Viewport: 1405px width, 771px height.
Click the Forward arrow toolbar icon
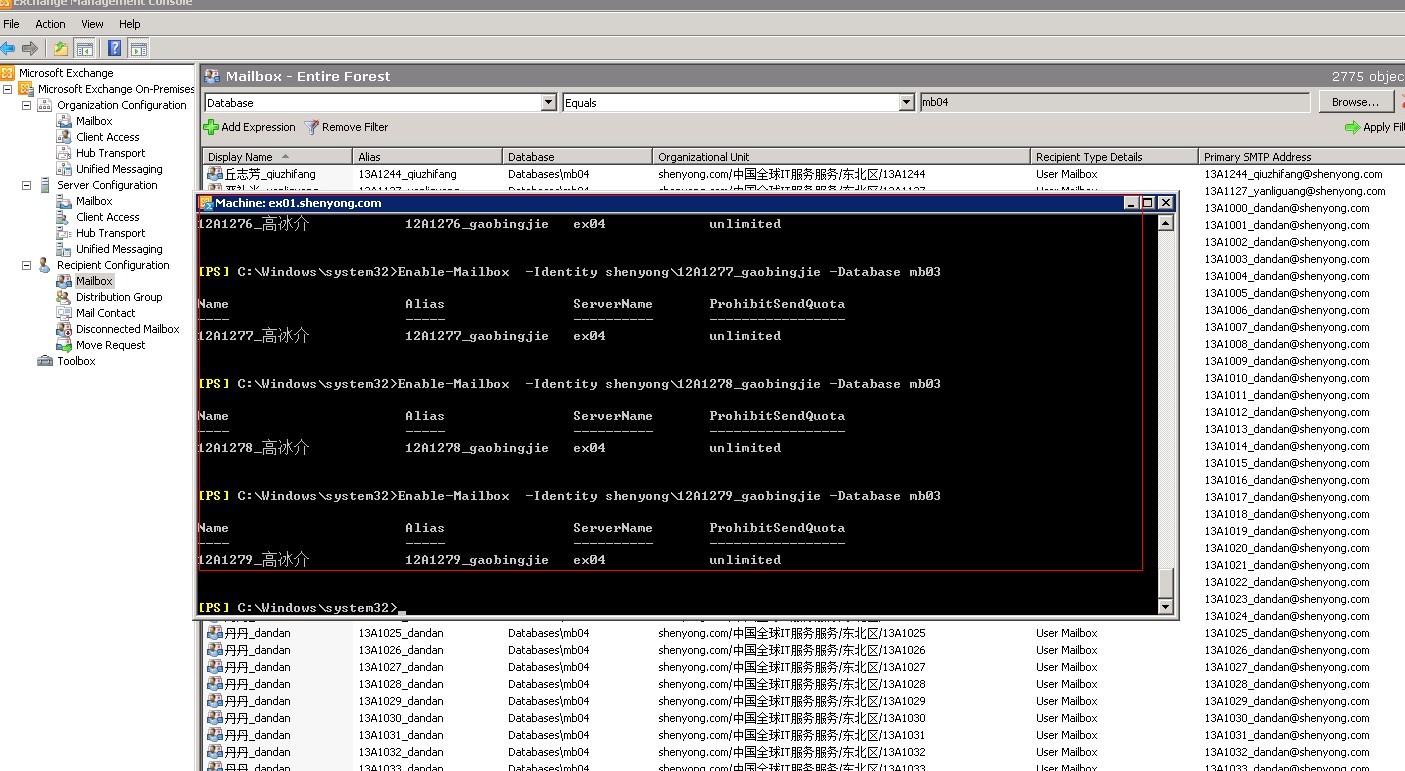[30, 48]
